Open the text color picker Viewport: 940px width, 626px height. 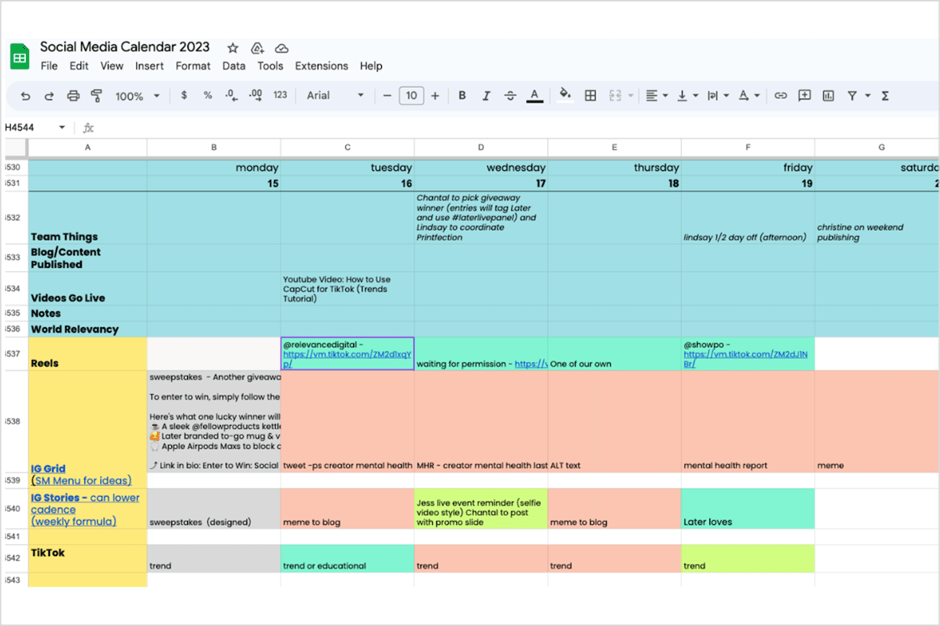click(536, 95)
